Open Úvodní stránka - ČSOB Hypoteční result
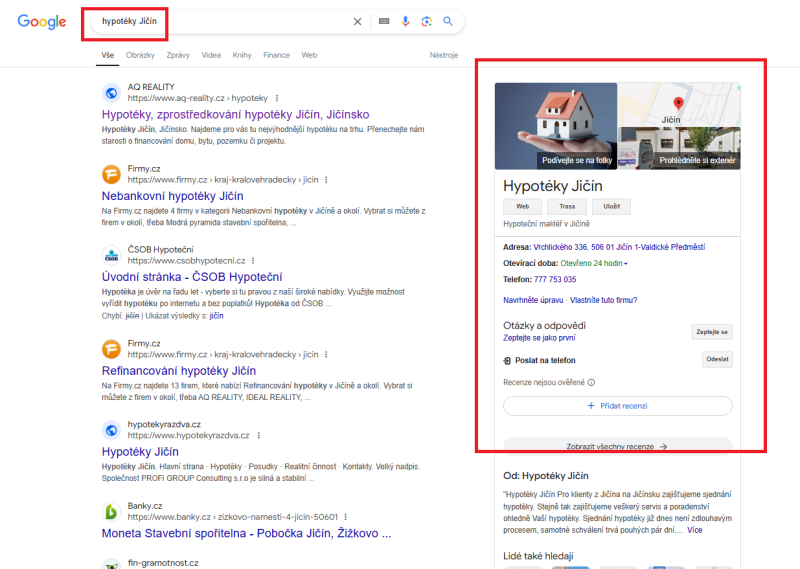The image size is (800, 569). [x=192, y=277]
